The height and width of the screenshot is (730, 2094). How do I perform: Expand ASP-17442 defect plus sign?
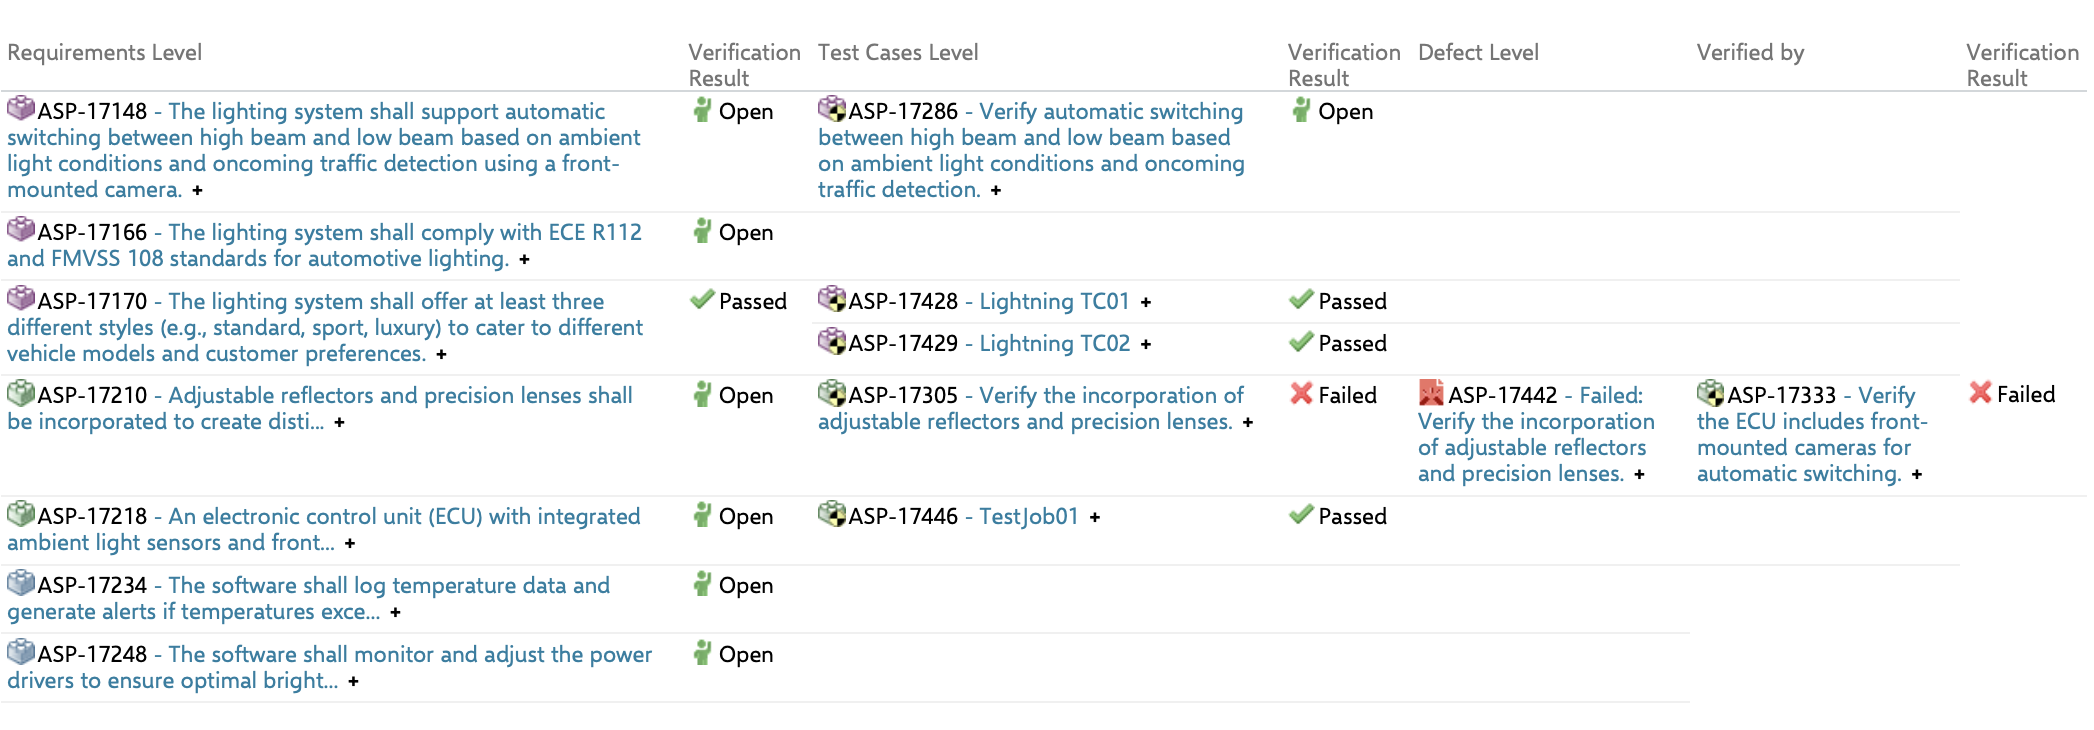point(1639,474)
